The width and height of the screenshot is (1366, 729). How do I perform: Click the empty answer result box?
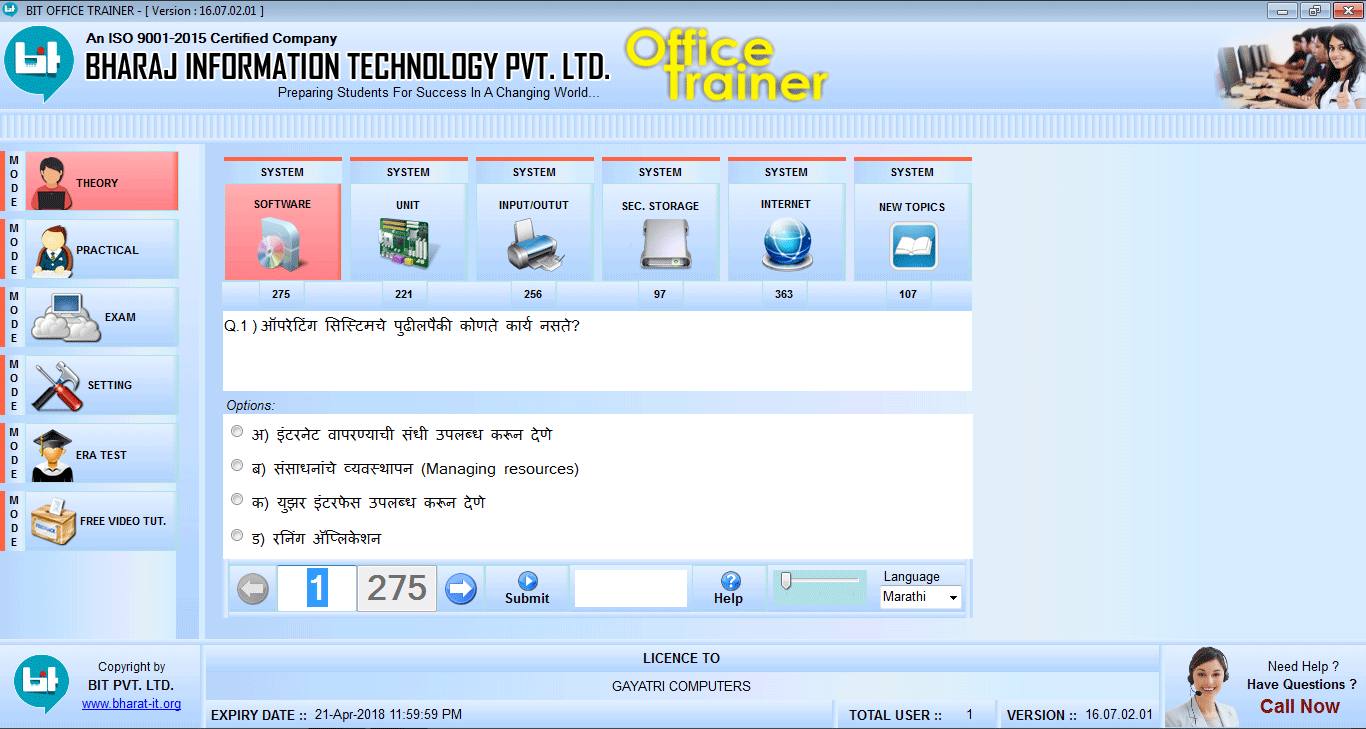pyautogui.click(x=631, y=588)
